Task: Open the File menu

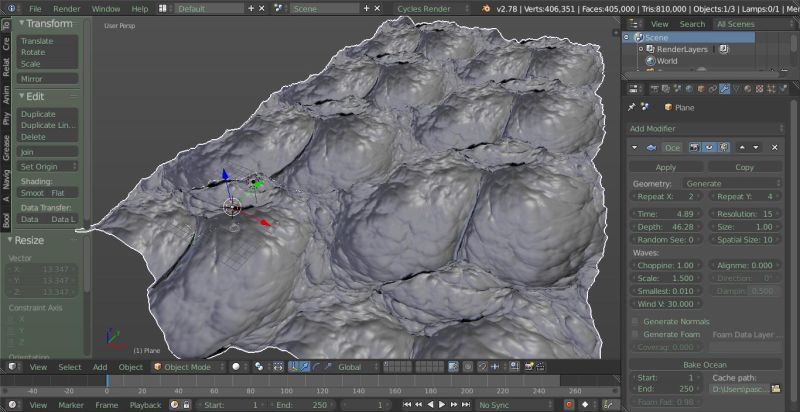Action: point(35,9)
